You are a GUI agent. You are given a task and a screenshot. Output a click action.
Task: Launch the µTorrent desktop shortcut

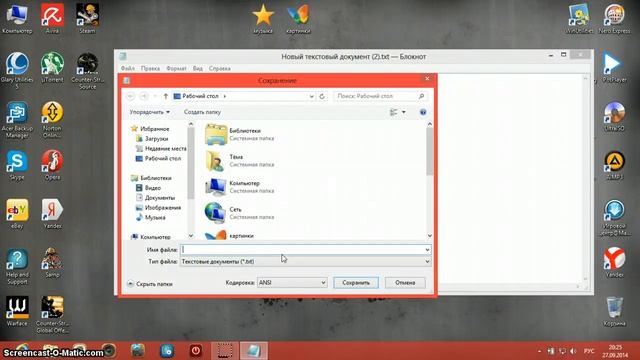tap(52, 67)
